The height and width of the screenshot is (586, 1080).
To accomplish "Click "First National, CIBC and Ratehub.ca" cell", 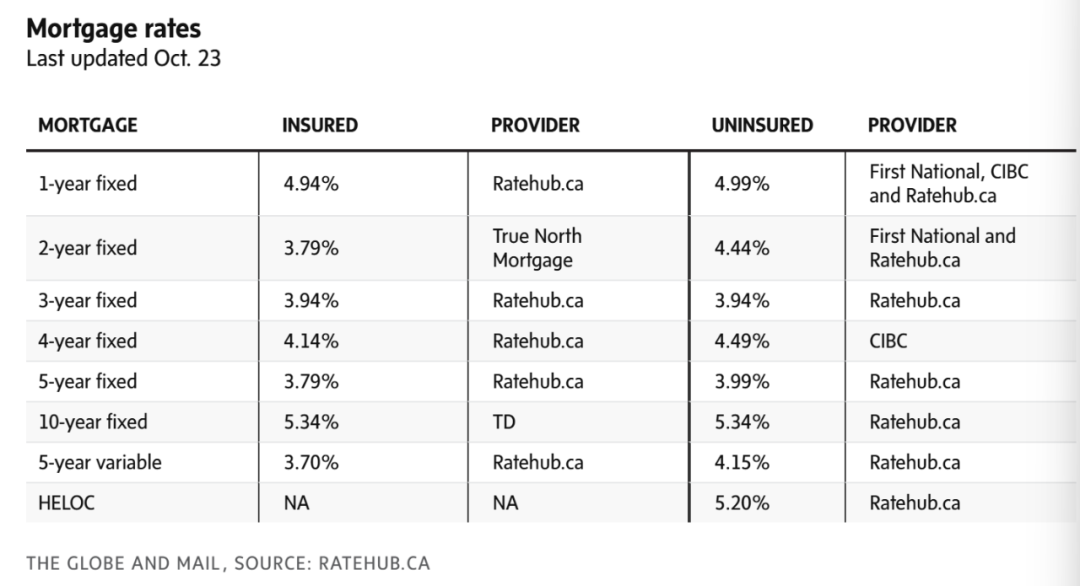I will coord(948,184).
